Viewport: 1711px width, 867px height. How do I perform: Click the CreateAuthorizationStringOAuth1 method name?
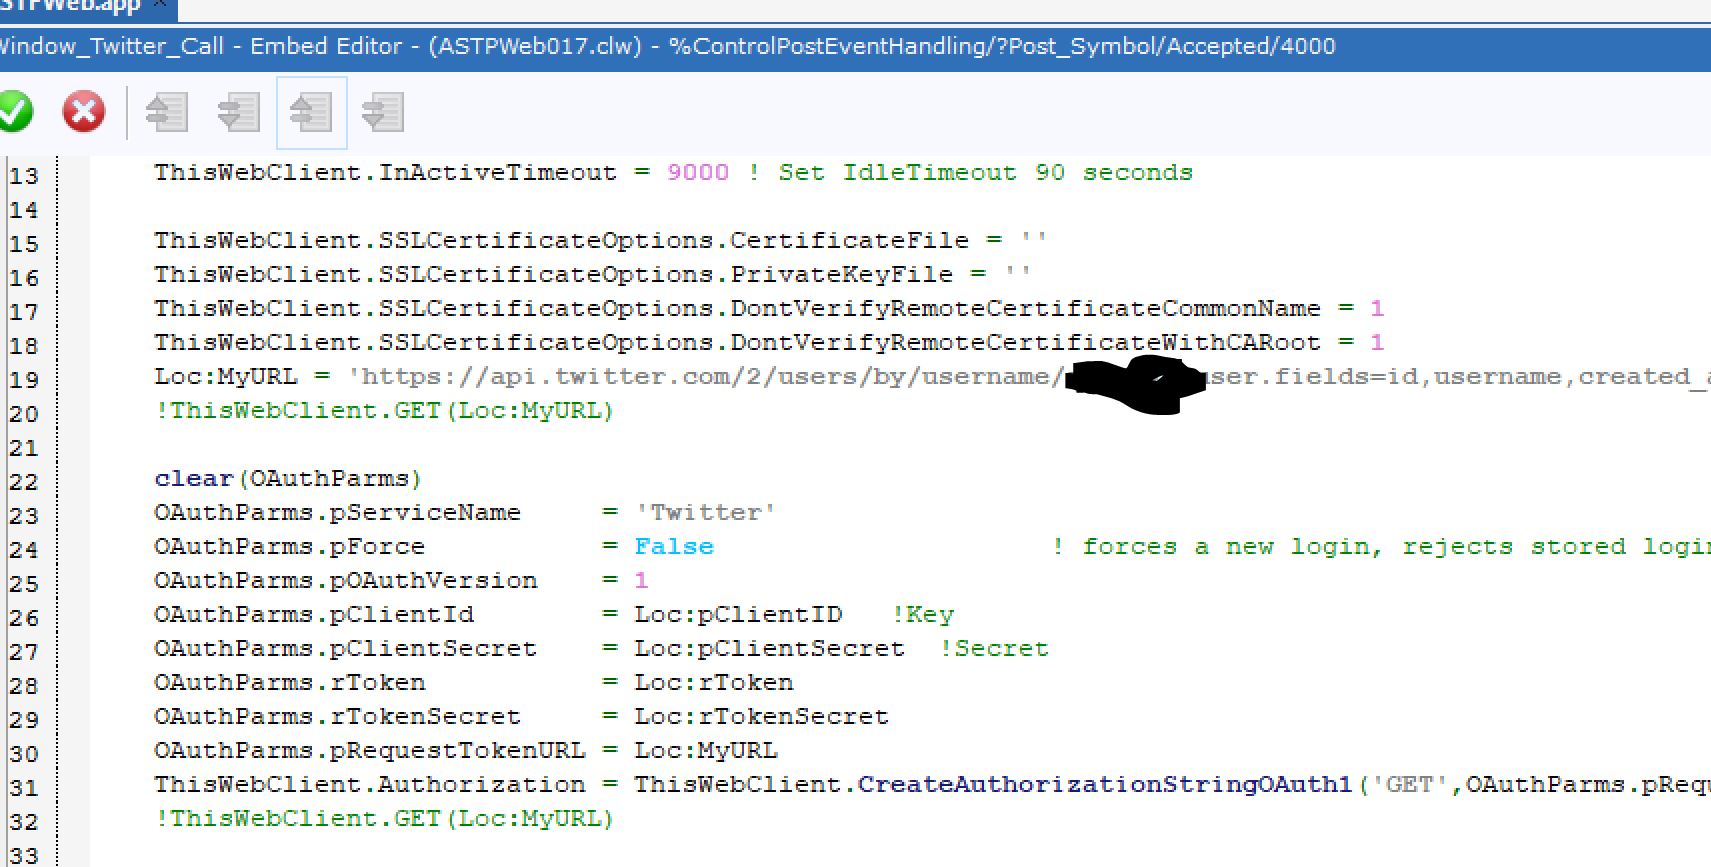[x=1104, y=784]
